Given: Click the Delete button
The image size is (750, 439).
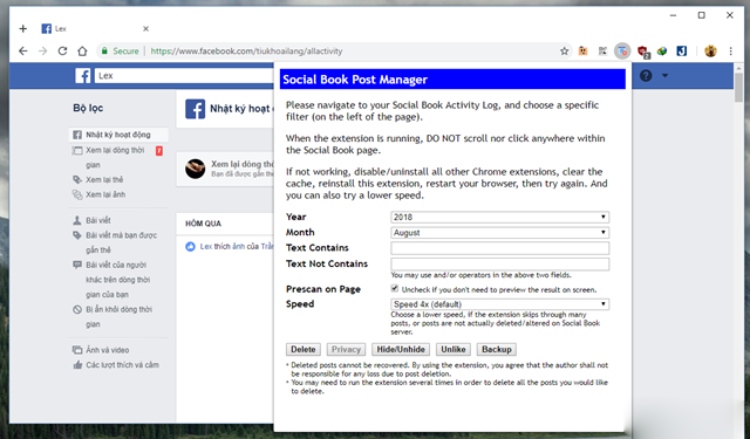Looking at the screenshot, I should (x=303, y=350).
